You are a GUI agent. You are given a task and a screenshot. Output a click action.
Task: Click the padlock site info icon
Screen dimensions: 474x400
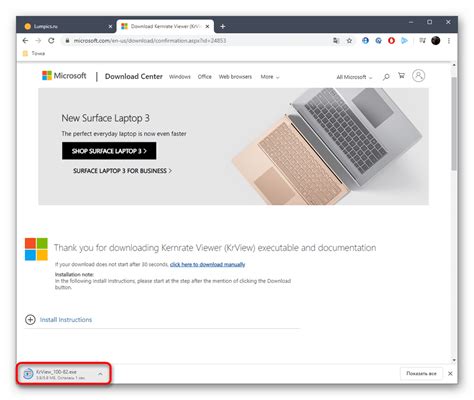[67, 41]
